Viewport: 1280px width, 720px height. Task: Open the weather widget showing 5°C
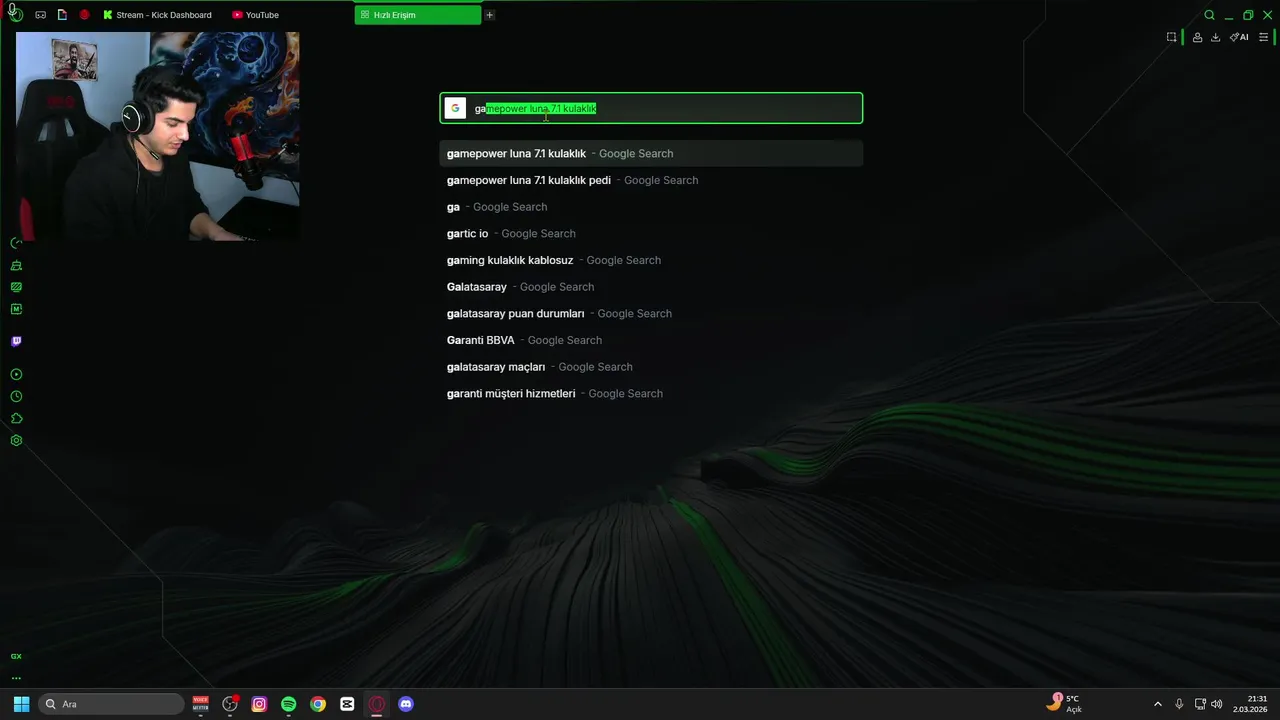point(1065,704)
